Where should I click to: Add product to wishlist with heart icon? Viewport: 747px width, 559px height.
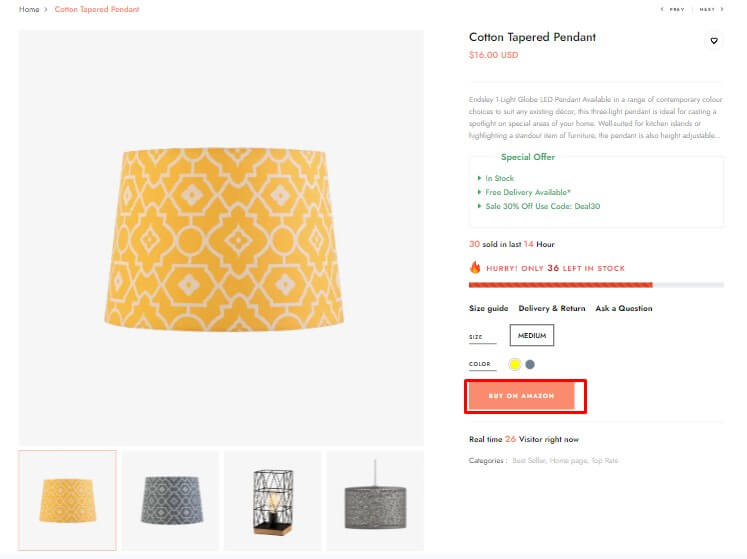[x=713, y=41]
